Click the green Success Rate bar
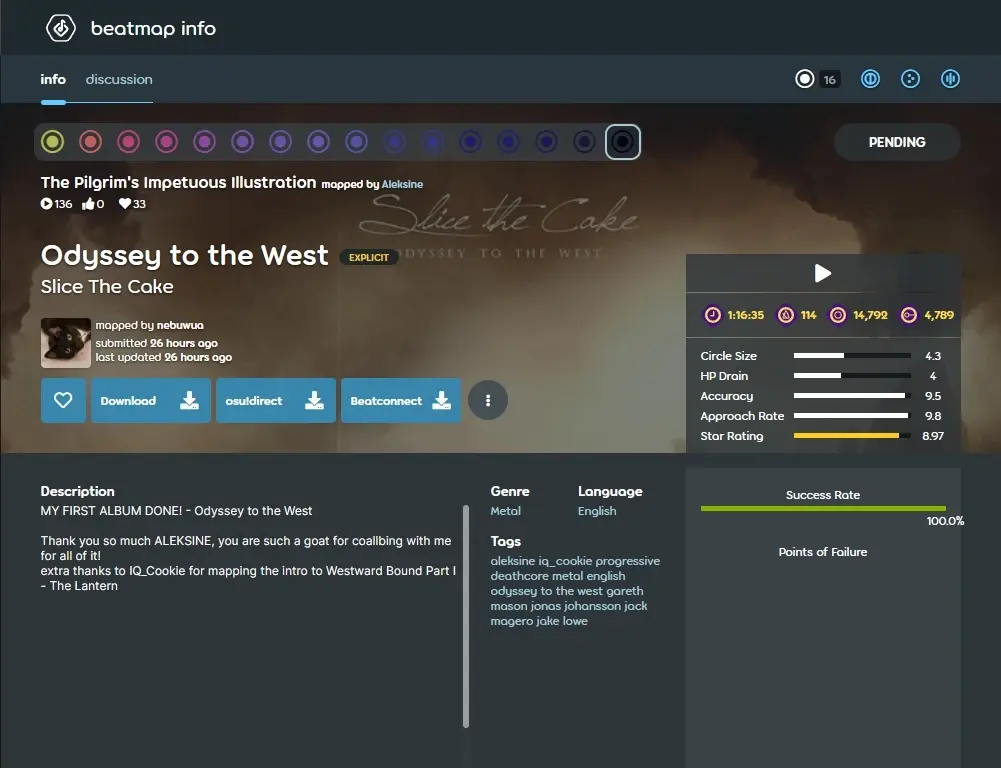The image size is (1001, 768). click(x=823, y=509)
